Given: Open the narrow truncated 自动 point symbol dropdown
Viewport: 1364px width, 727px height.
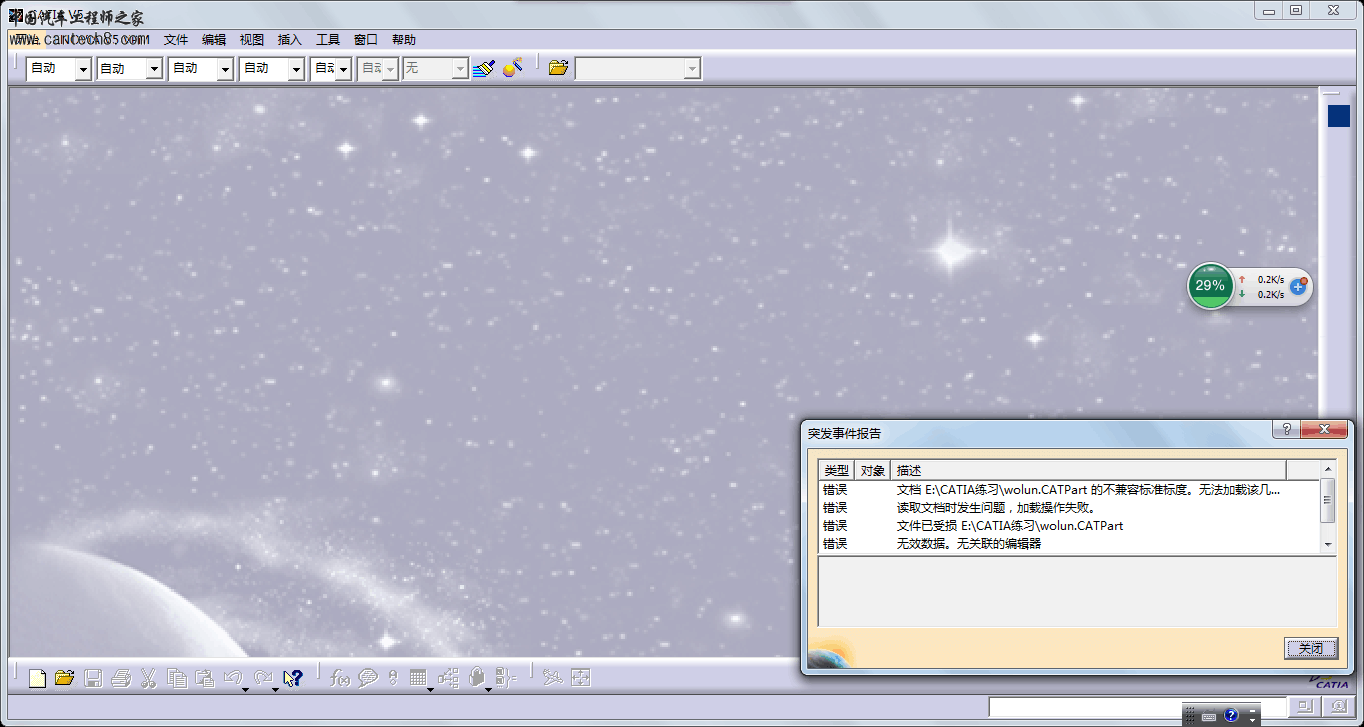Looking at the screenshot, I should pos(330,68).
